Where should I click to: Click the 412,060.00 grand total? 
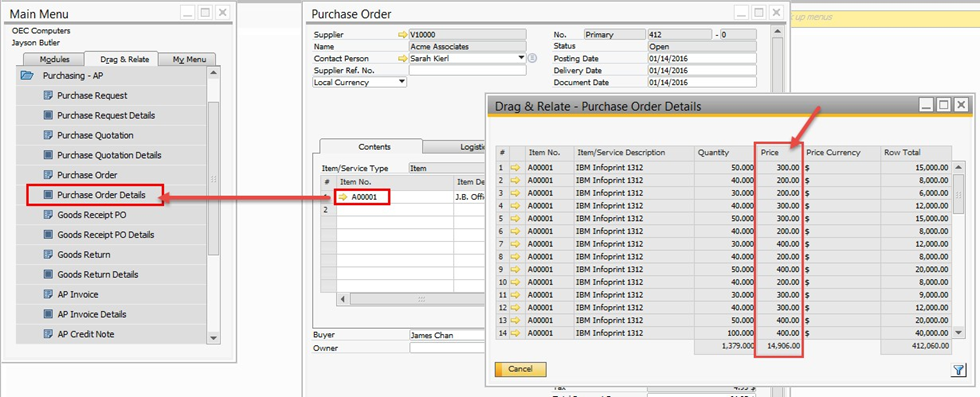pyautogui.click(x=916, y=345)
